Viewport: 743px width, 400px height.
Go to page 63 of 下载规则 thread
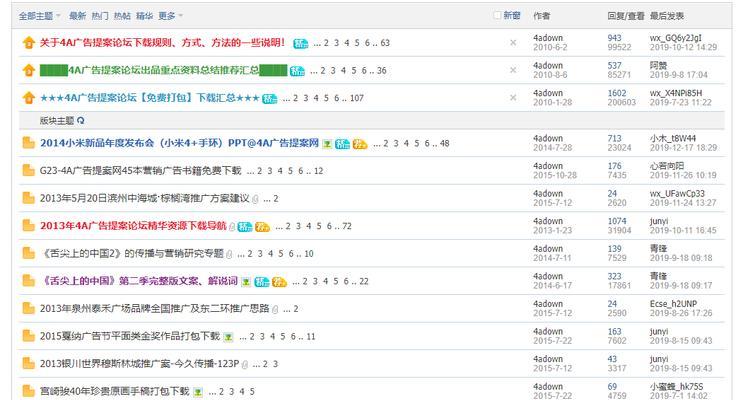coord(385,43)
